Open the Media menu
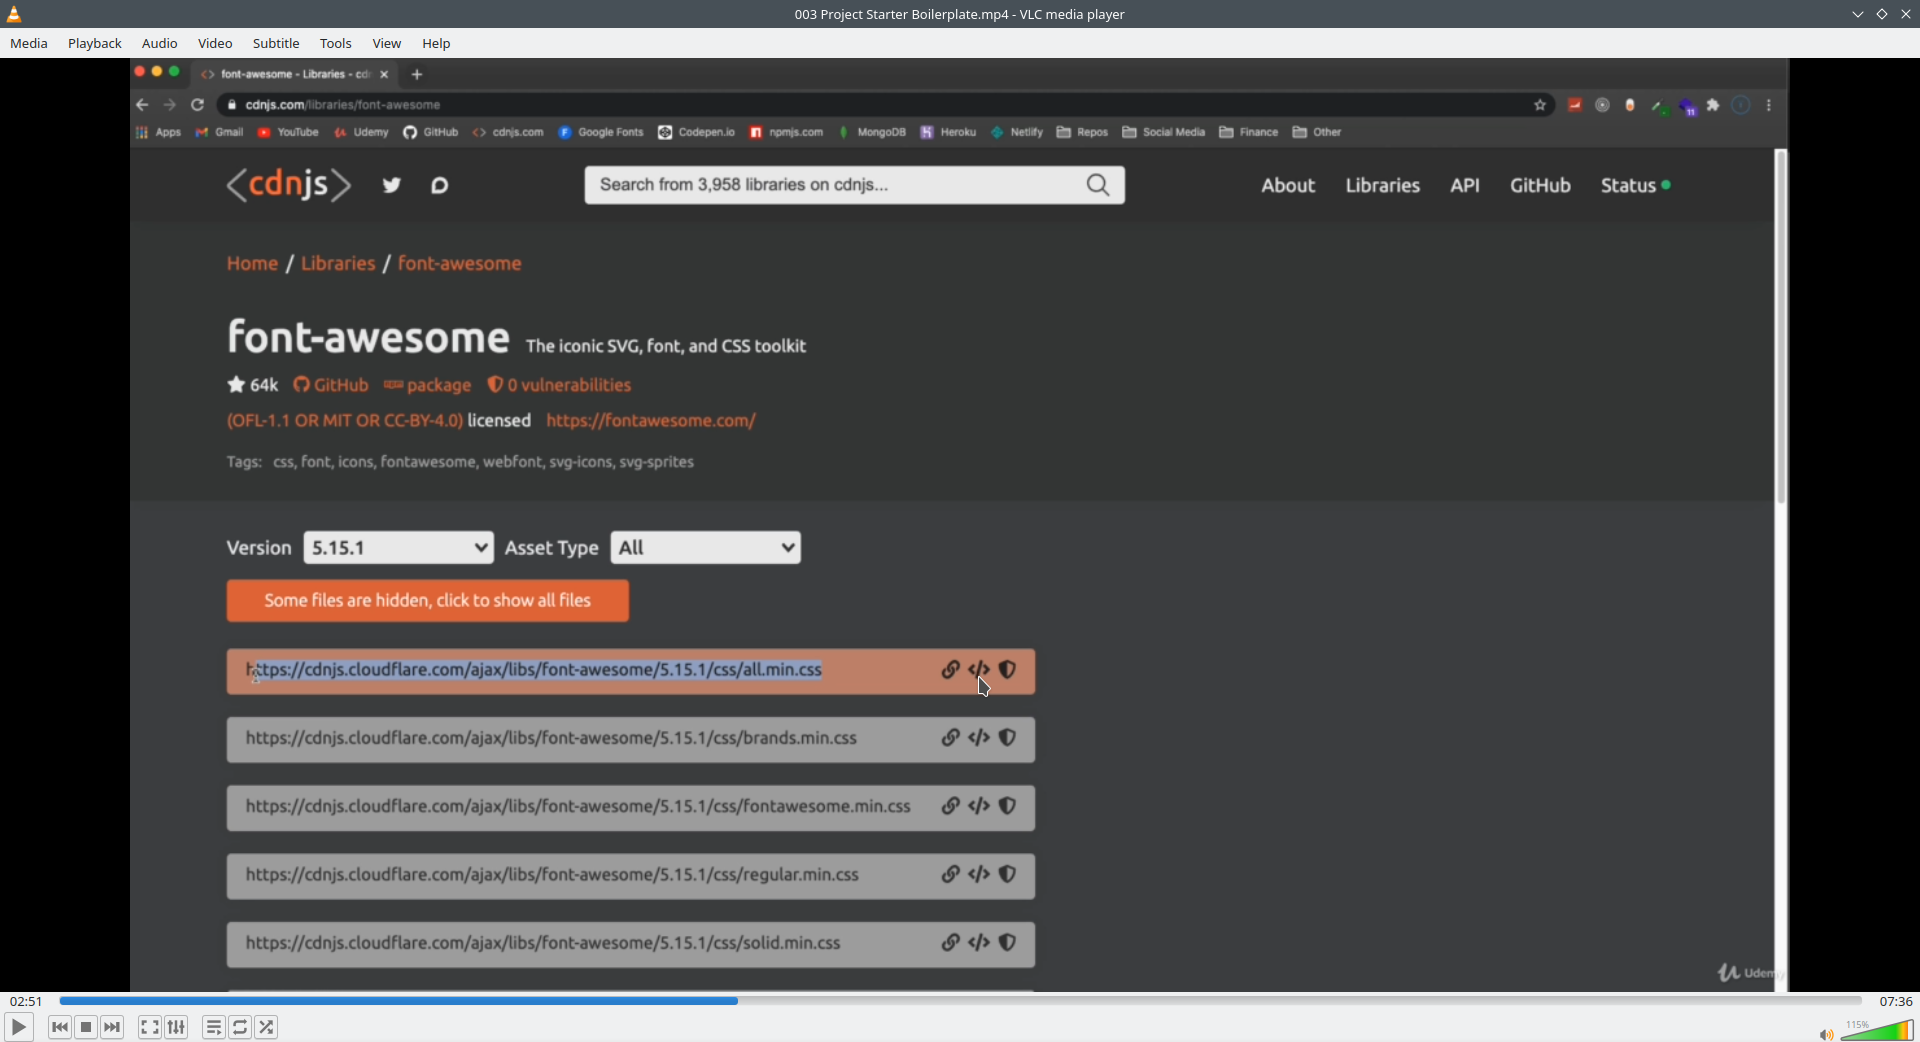This screenshot has width=1920, height=1042. [x=29, y=43]
